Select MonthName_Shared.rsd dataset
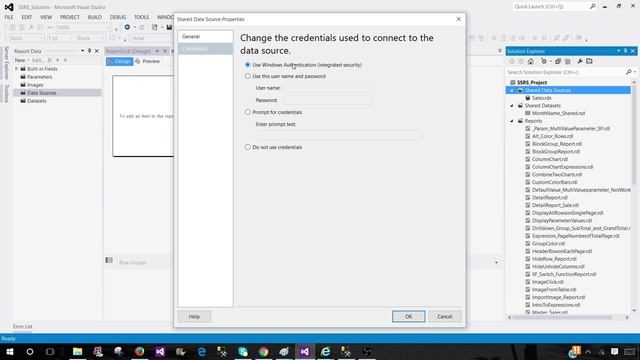Screen dimensions: 640x360 [558, 113]
